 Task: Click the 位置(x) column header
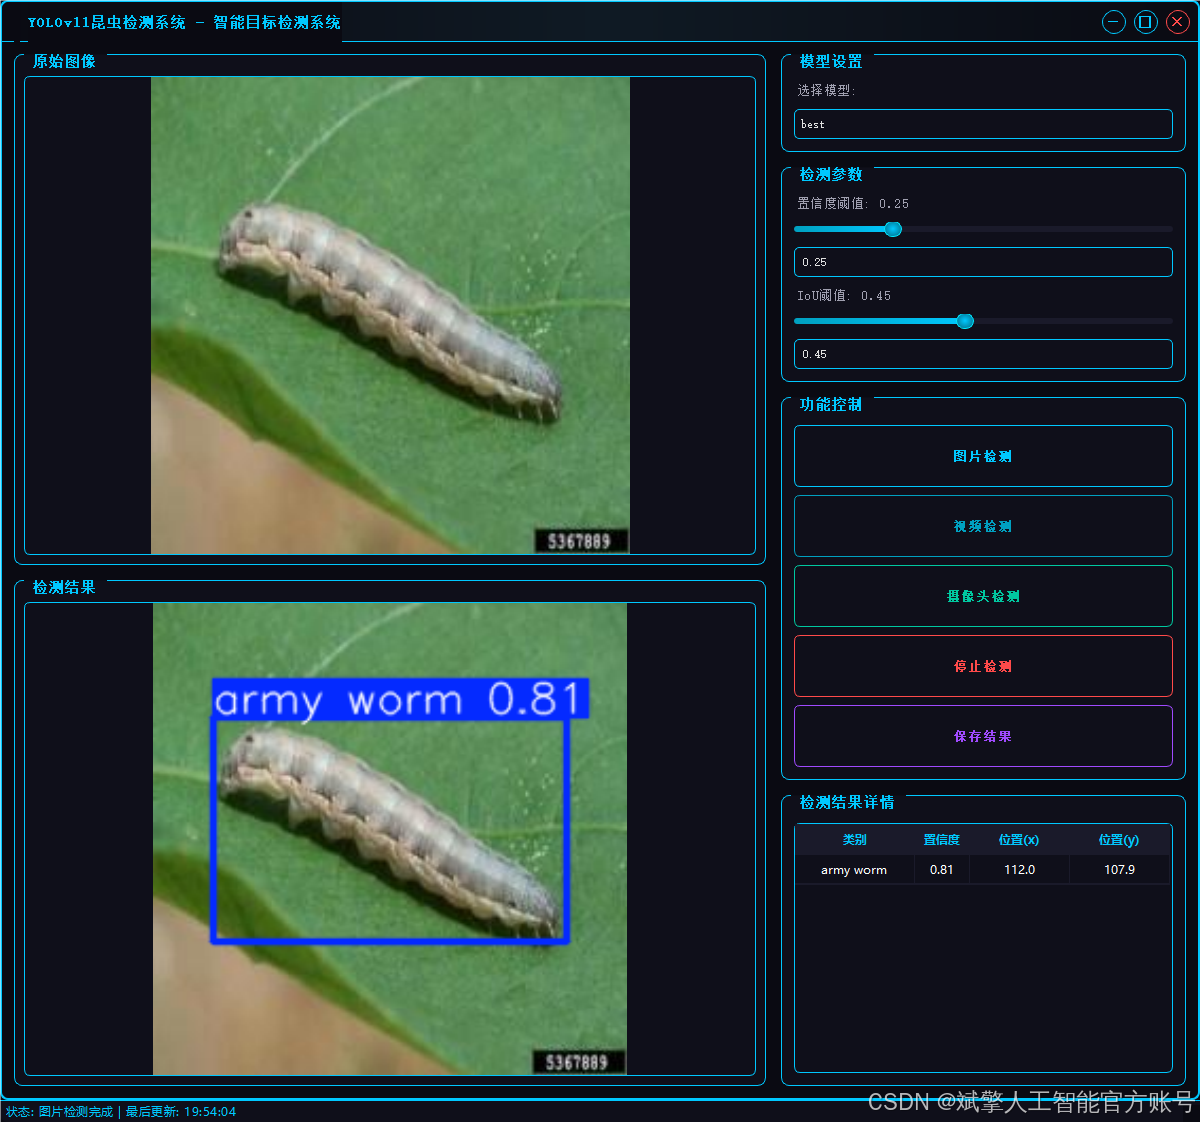tap(1018, 840)
